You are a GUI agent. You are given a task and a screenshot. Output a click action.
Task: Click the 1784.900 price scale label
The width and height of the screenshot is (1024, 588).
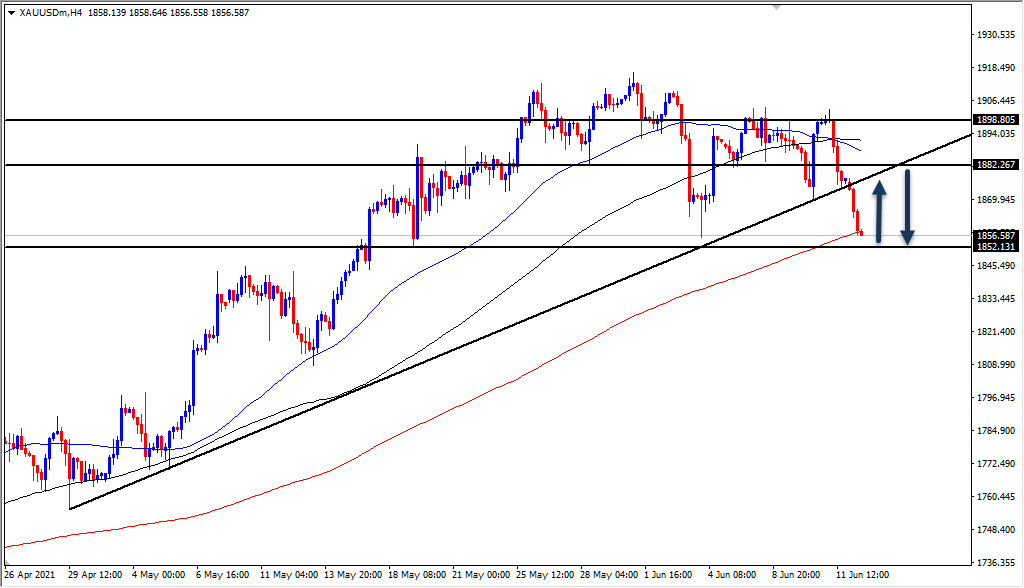tap(996, 431)
